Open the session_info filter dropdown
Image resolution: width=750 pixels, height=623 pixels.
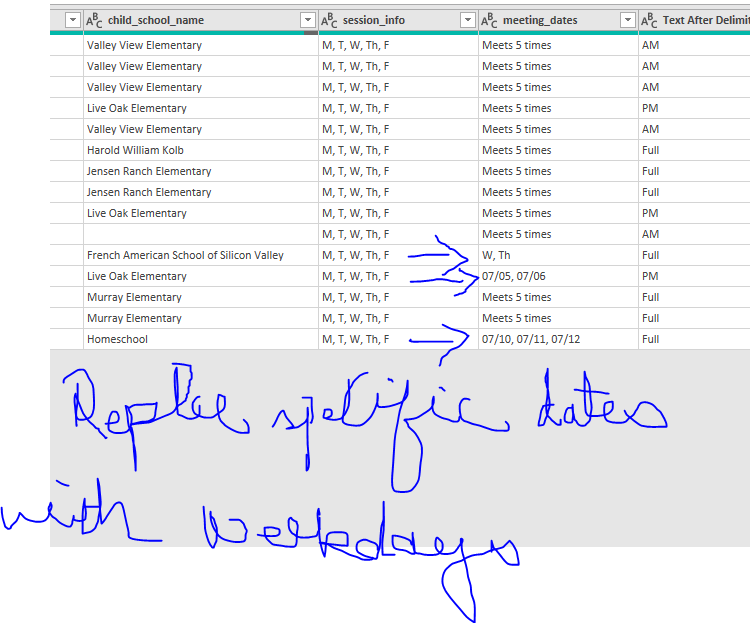pos(467,20)
